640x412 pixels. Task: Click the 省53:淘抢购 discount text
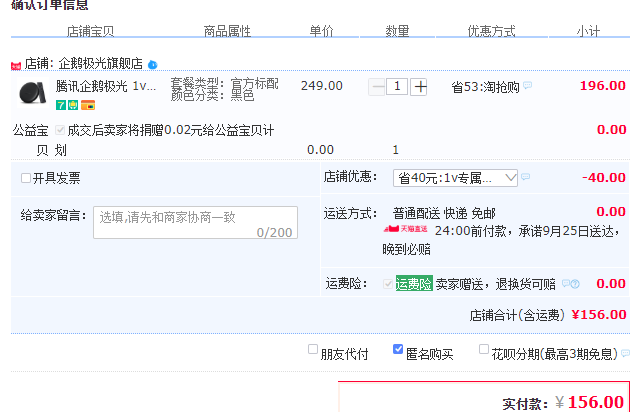(485, 87)
